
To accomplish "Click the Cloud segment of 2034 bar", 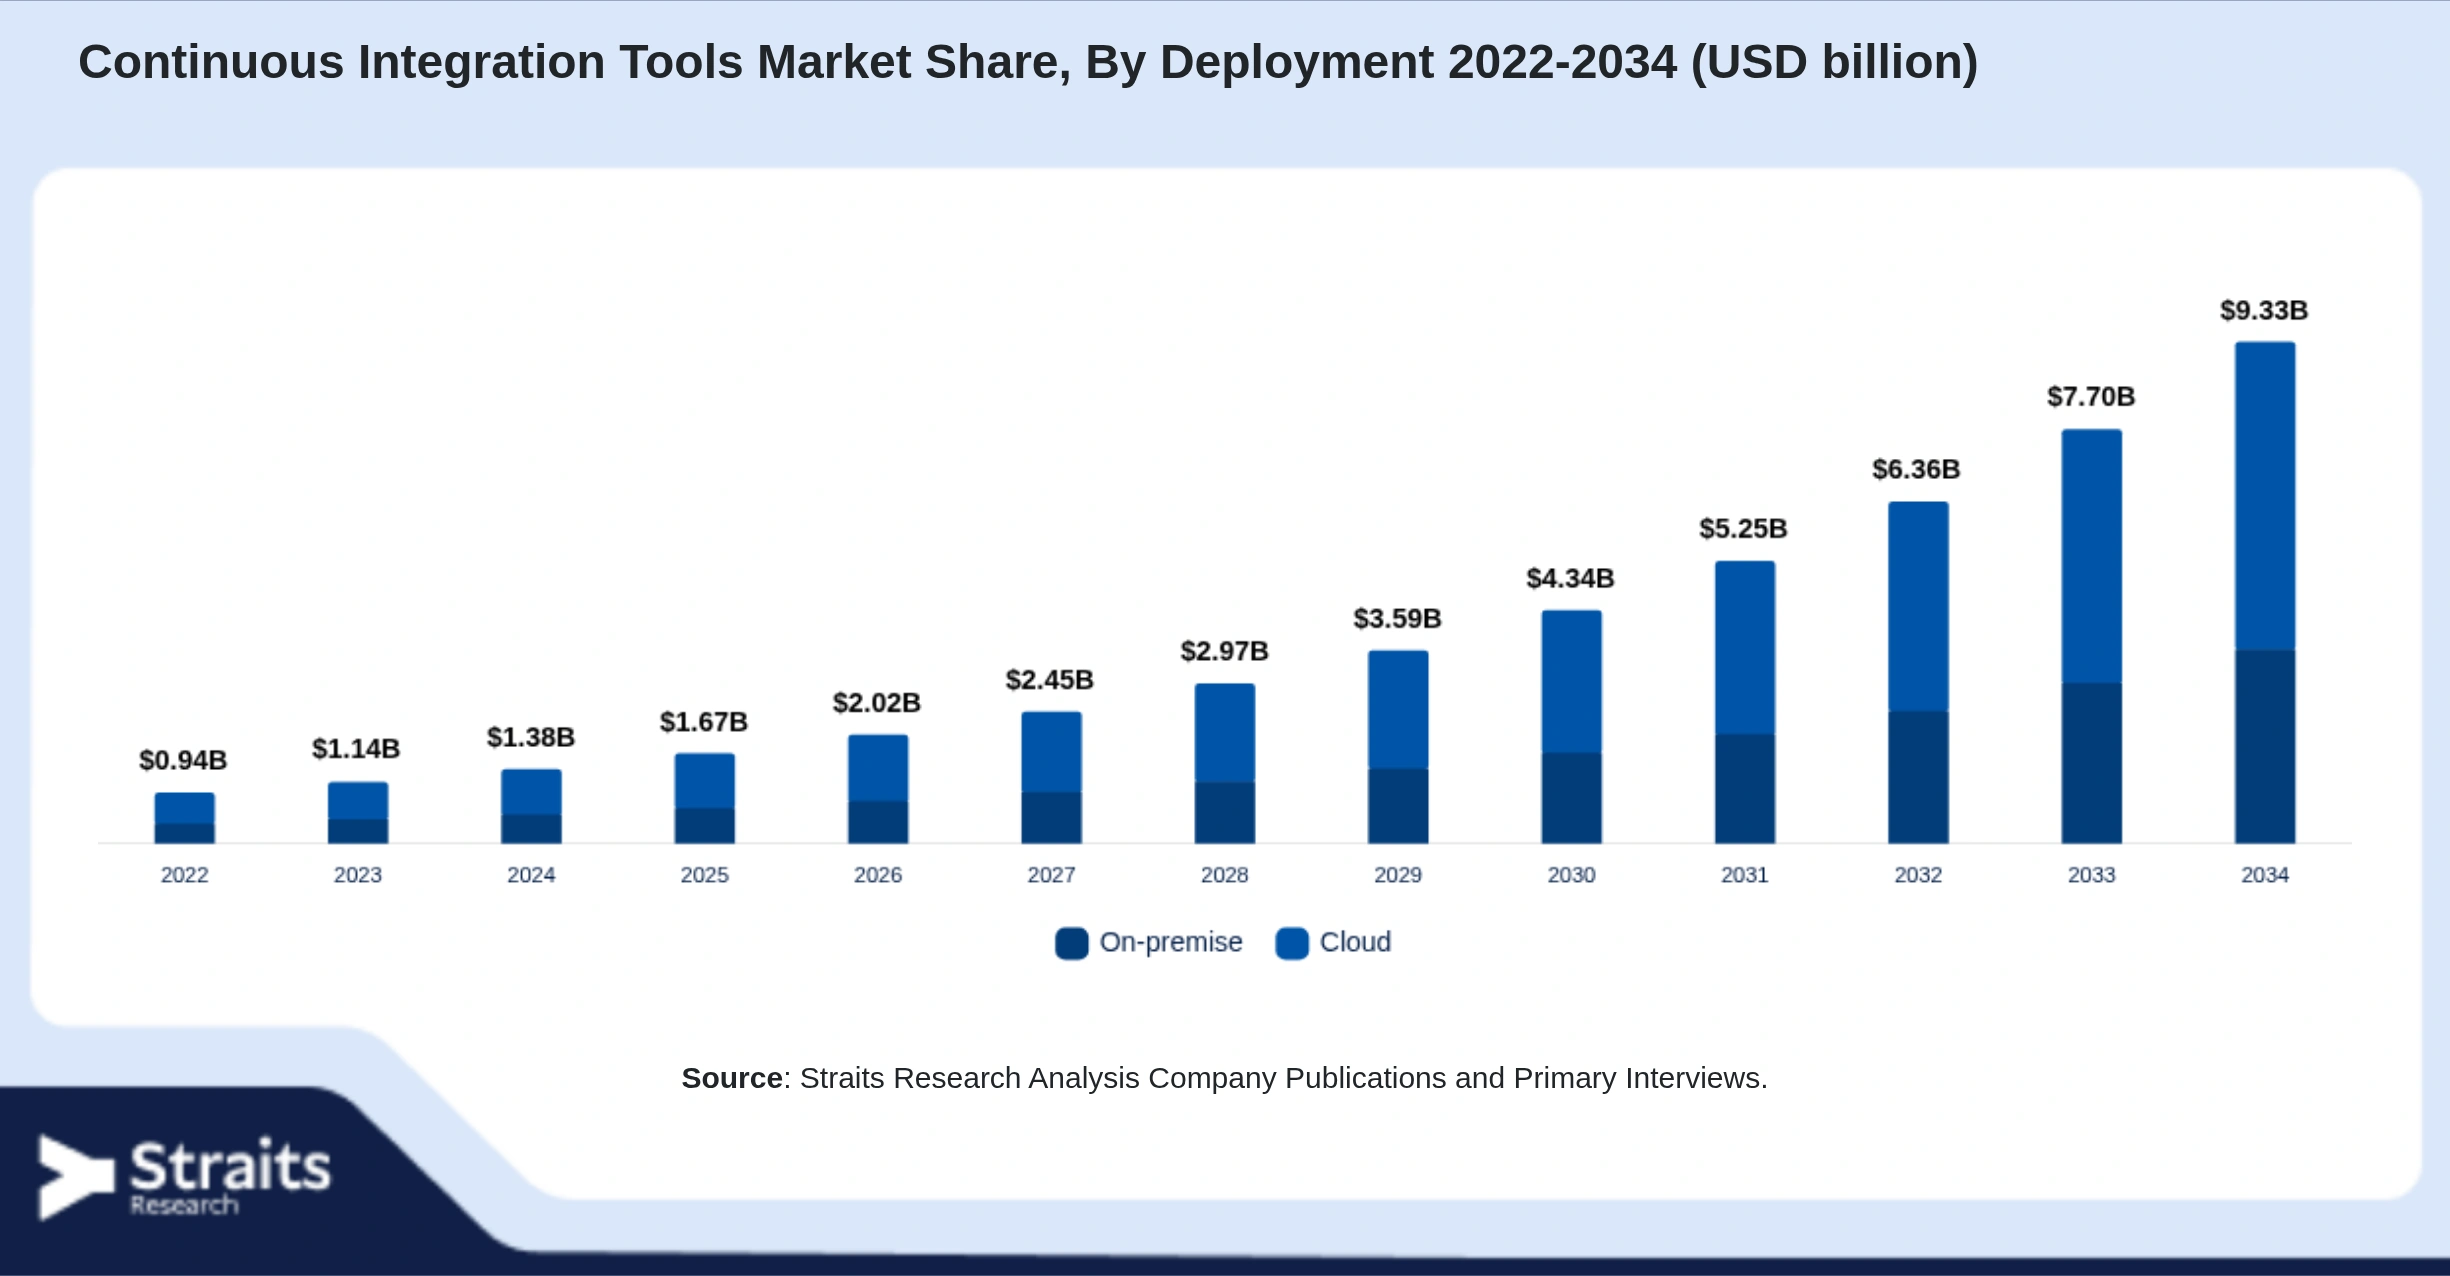I will coord(2265,497).
